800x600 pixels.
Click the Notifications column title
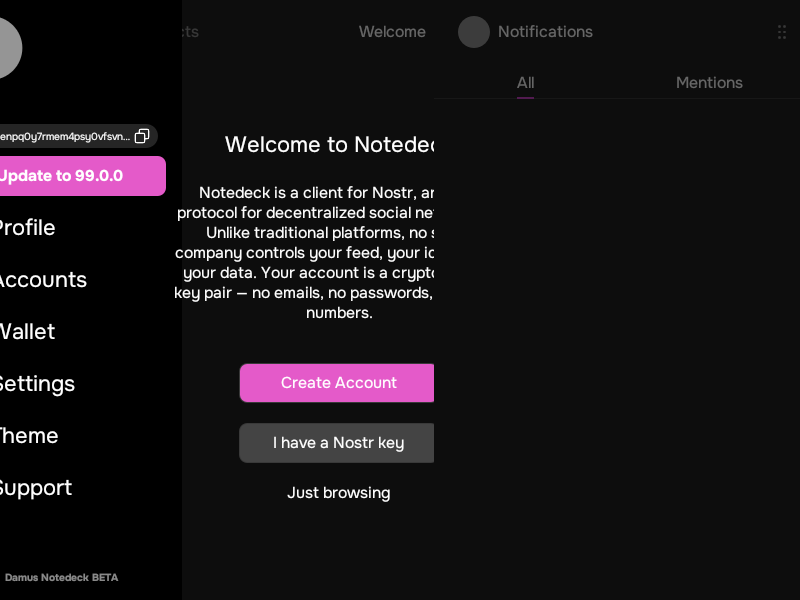545,32
